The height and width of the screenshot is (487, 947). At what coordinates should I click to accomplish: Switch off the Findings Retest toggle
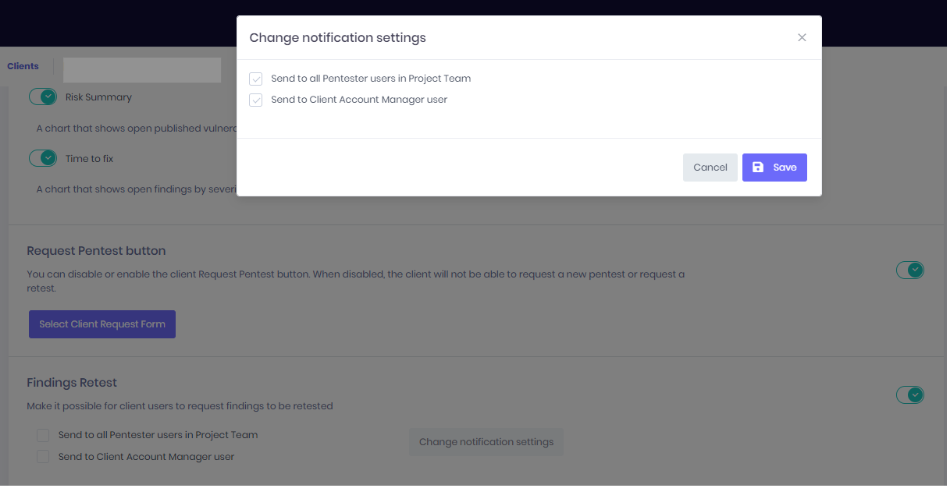[909, 395]
